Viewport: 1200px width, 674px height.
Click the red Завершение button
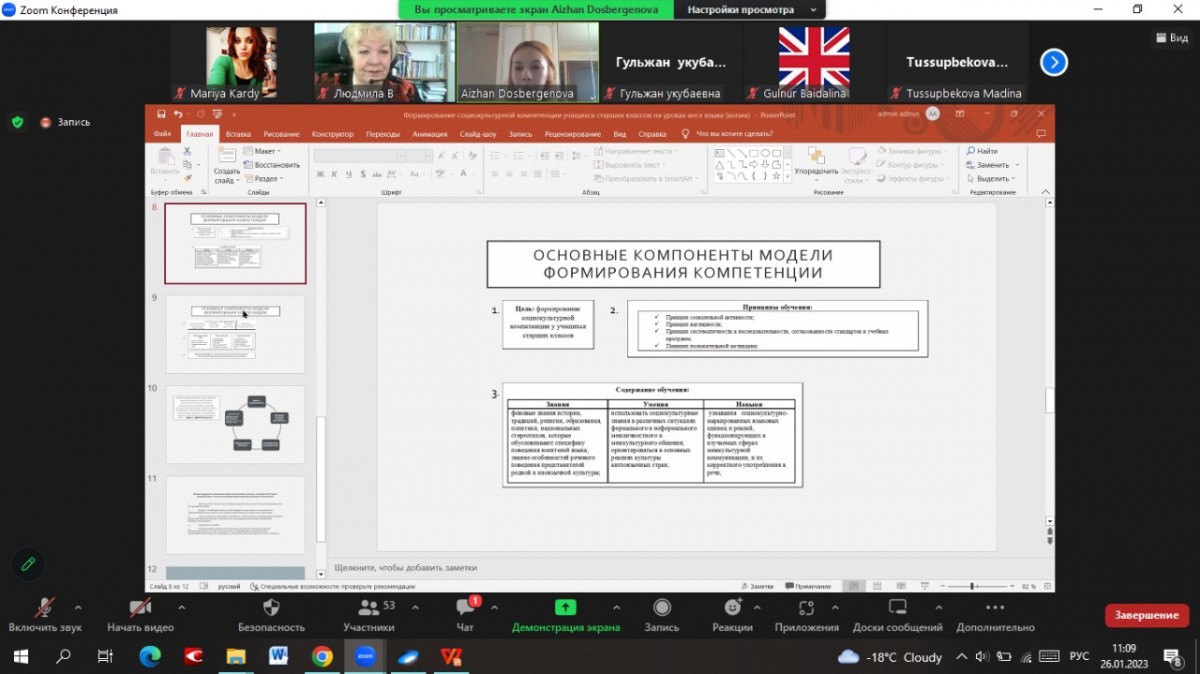1146,615
